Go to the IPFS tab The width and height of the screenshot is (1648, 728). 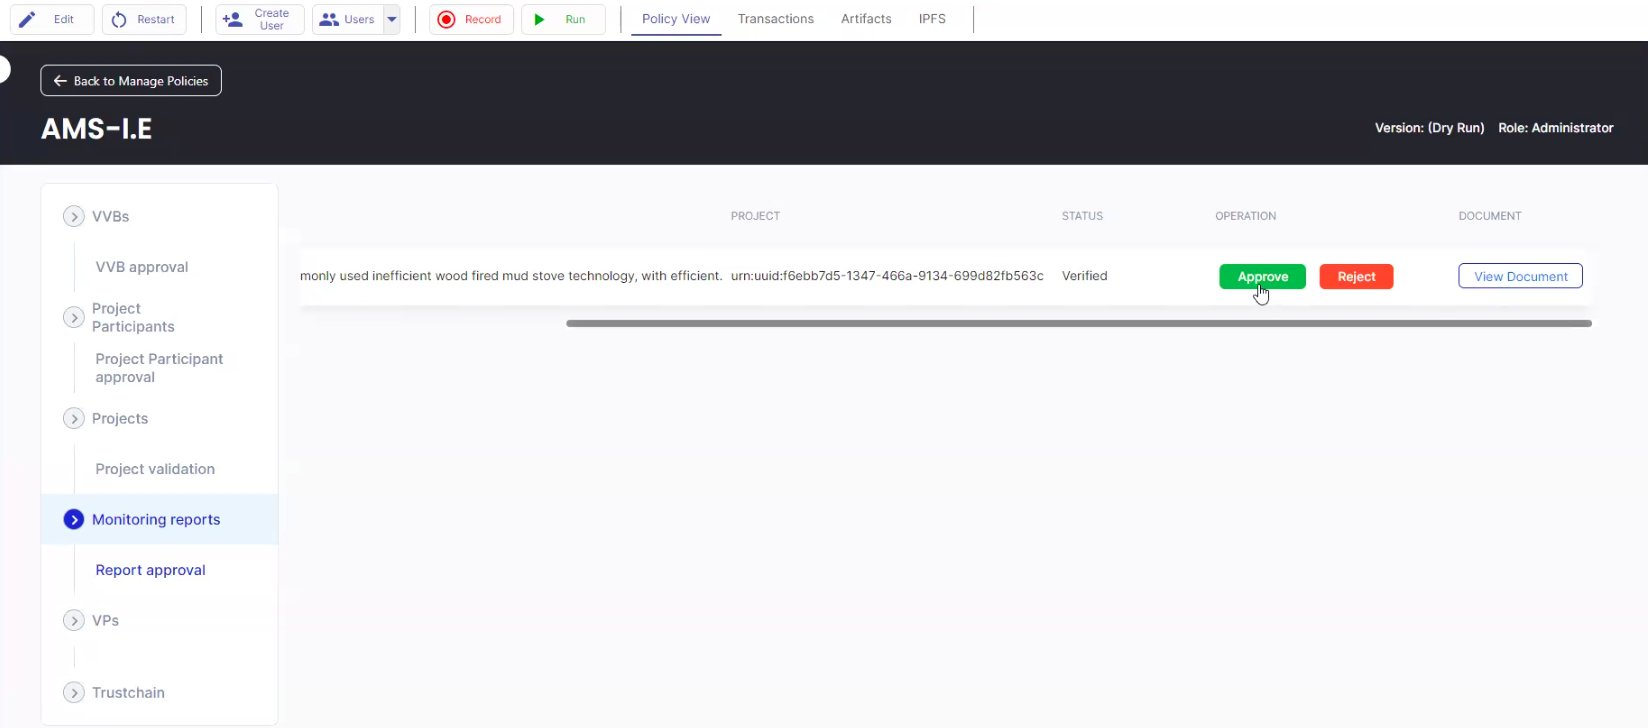932,19
